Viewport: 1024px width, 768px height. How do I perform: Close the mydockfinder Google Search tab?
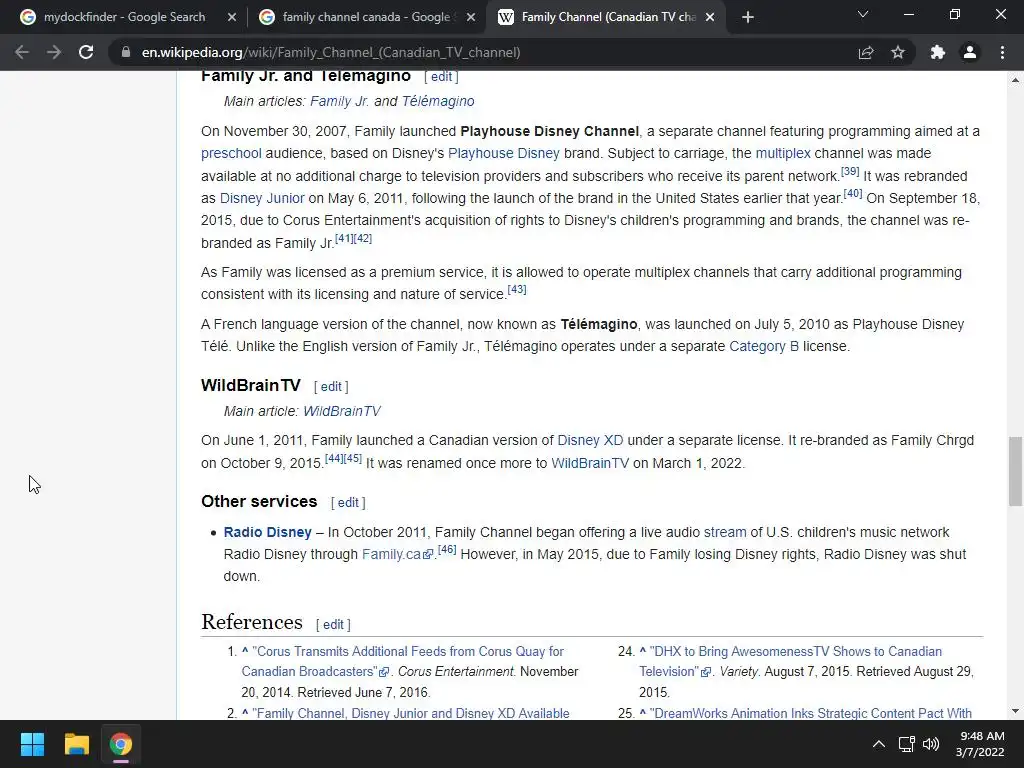(231, 17)
